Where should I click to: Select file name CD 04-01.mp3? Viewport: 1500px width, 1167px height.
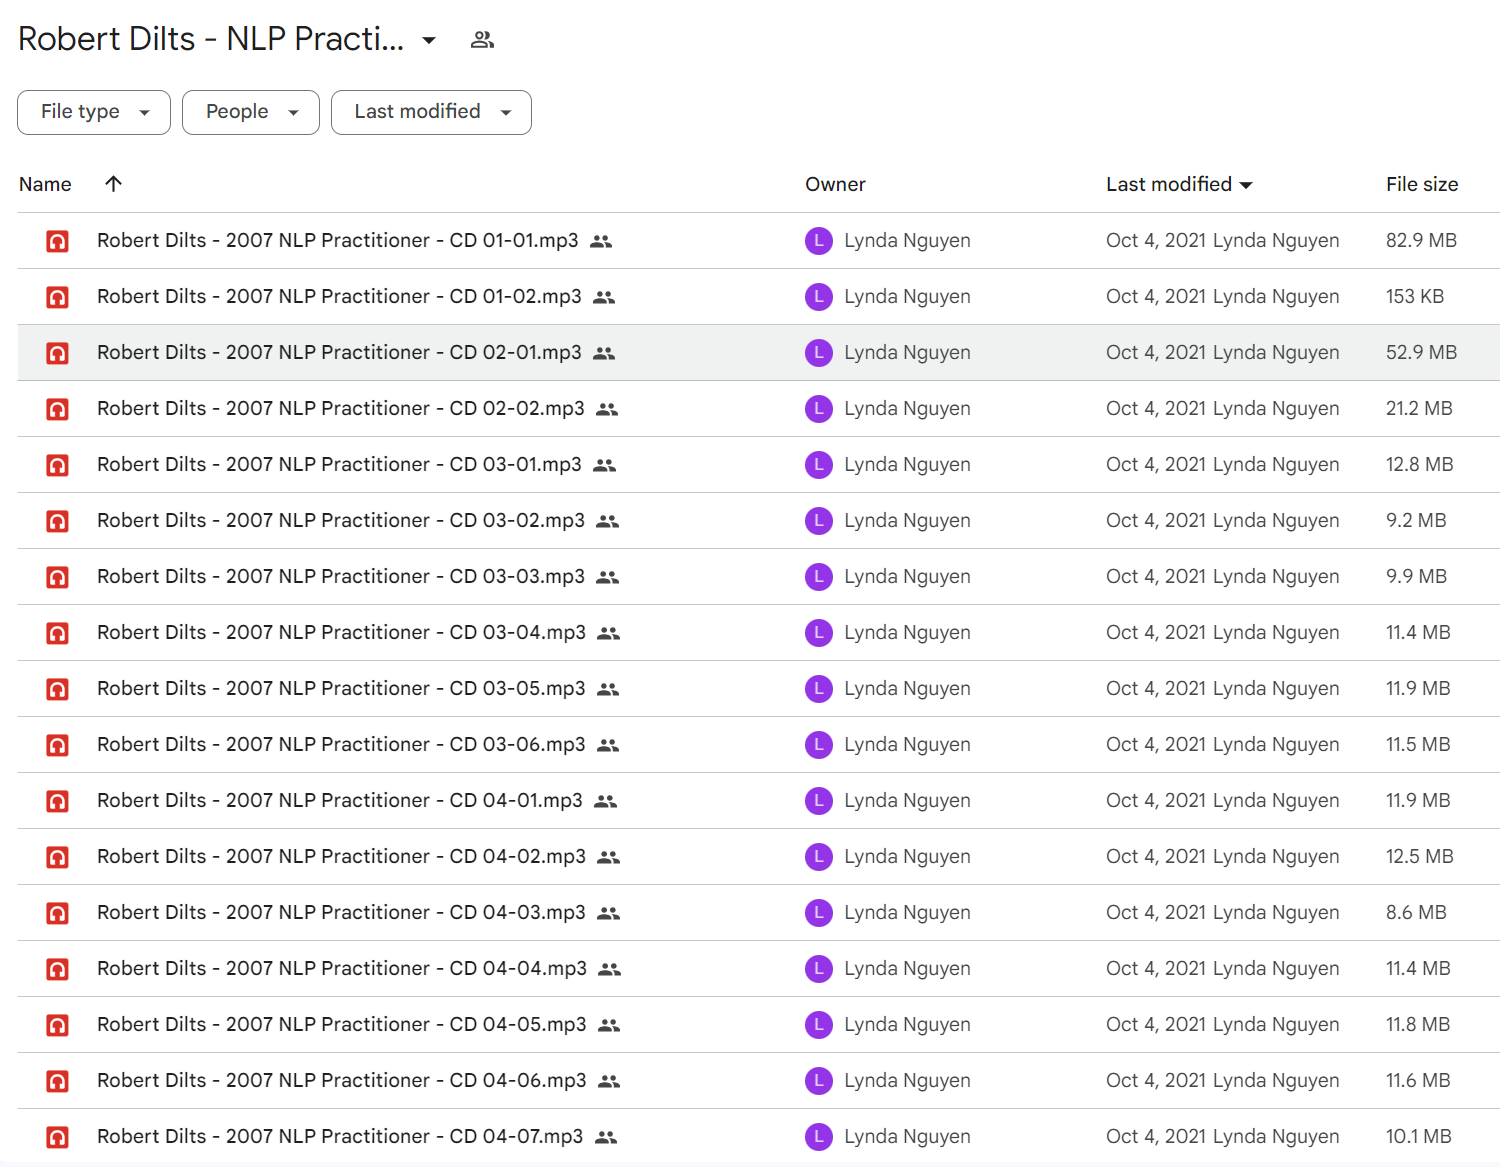340,800
